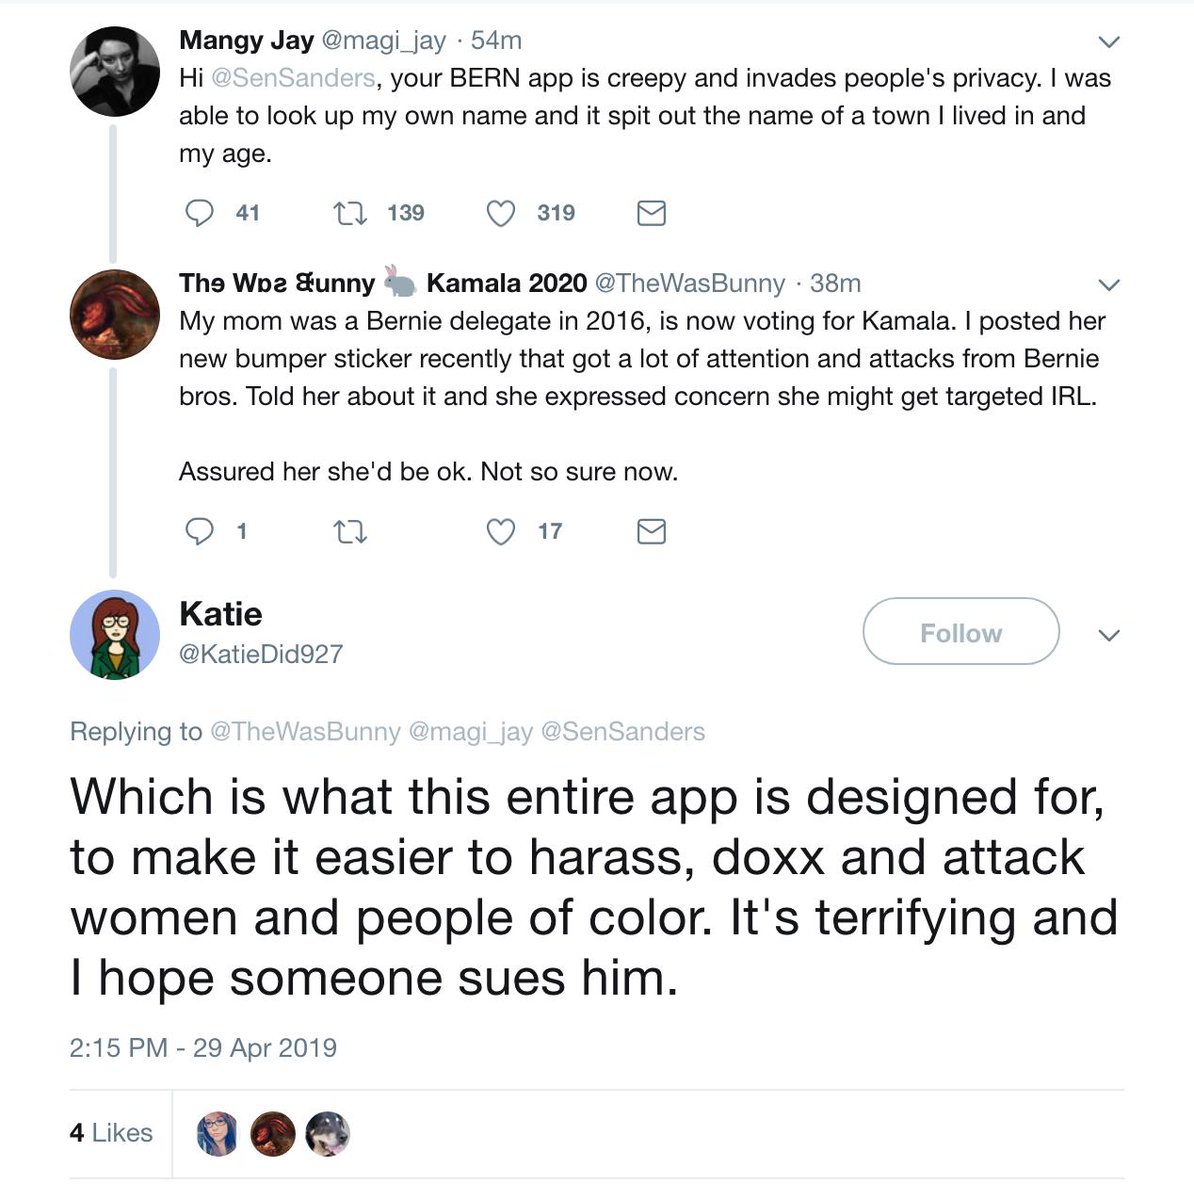
Task: Open the 2:15 PM - 29 Apr 2019 timestamp
Action: point(203,1048)
